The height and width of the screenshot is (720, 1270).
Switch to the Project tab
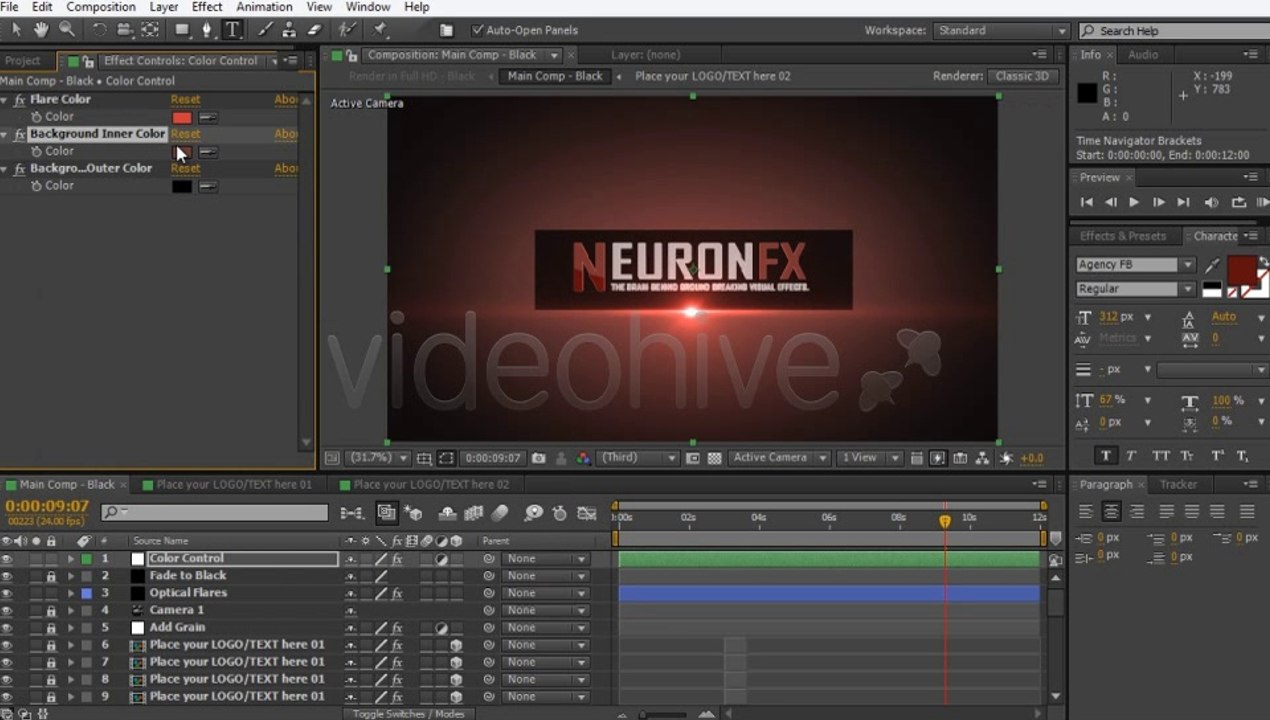[22, 61]
